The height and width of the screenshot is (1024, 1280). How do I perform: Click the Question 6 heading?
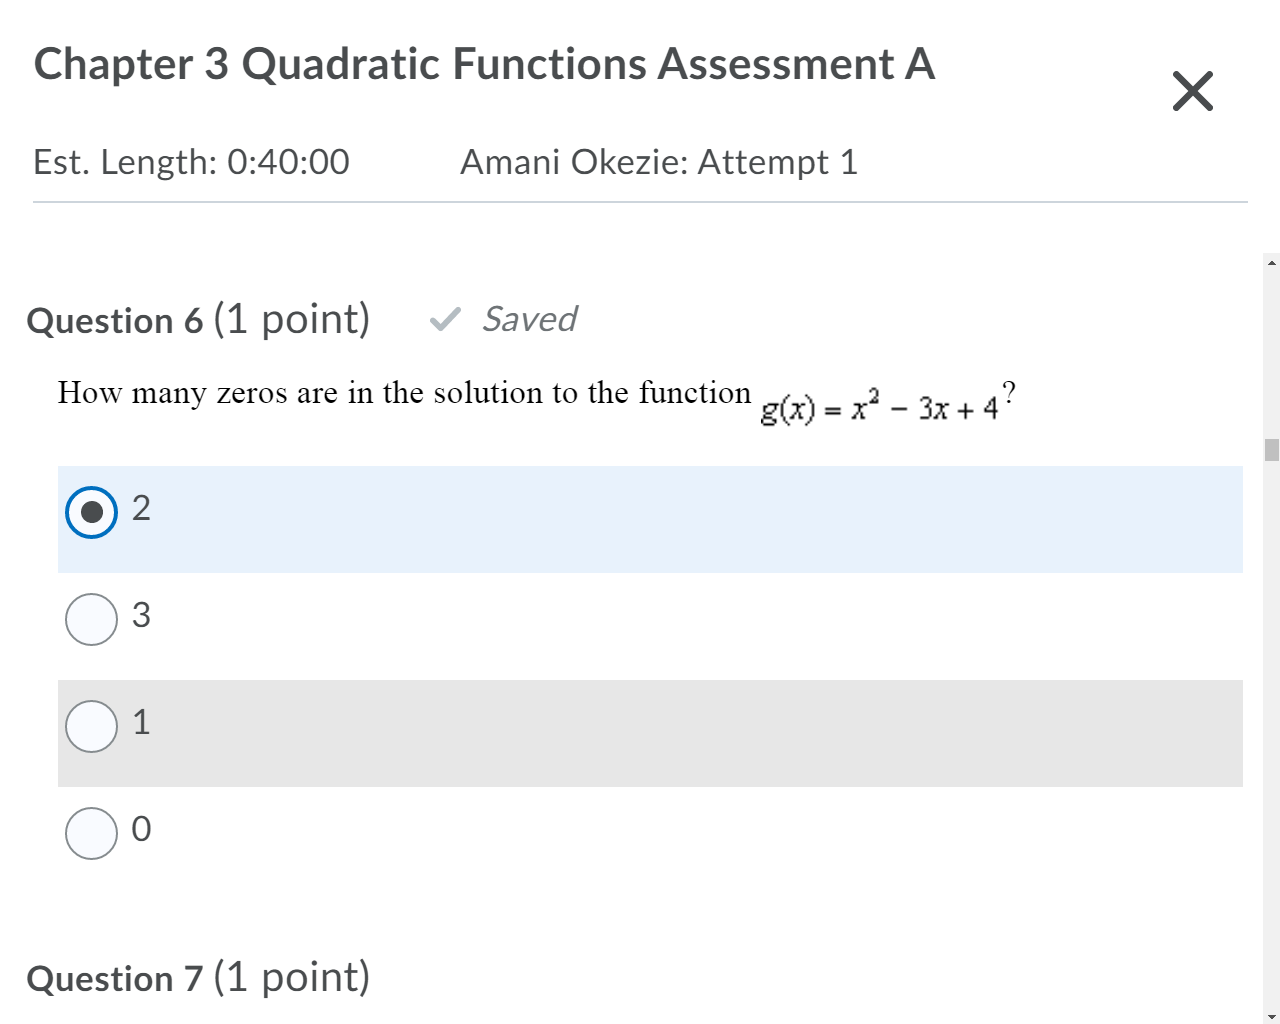(x=198, y=320)
